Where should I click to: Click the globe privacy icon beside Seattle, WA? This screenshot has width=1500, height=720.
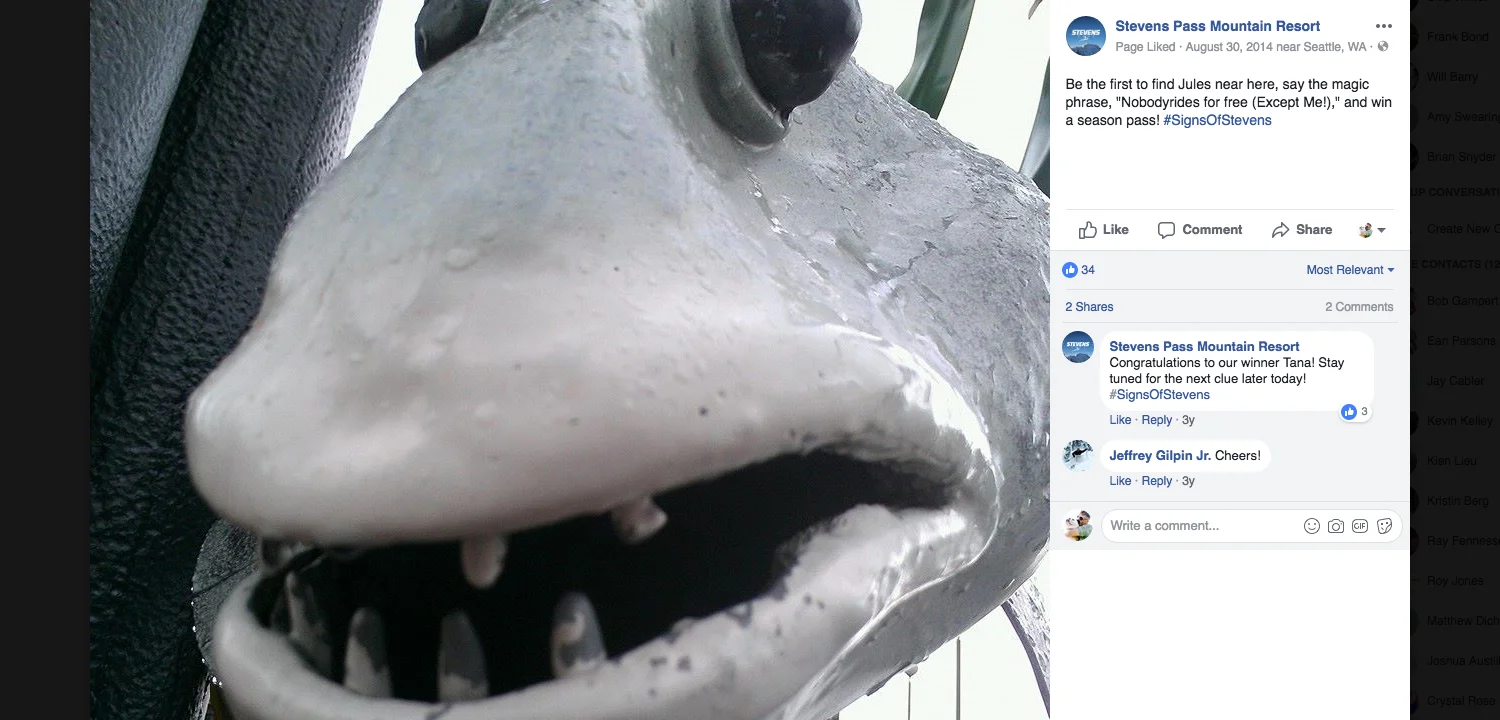pos(1383,47)
